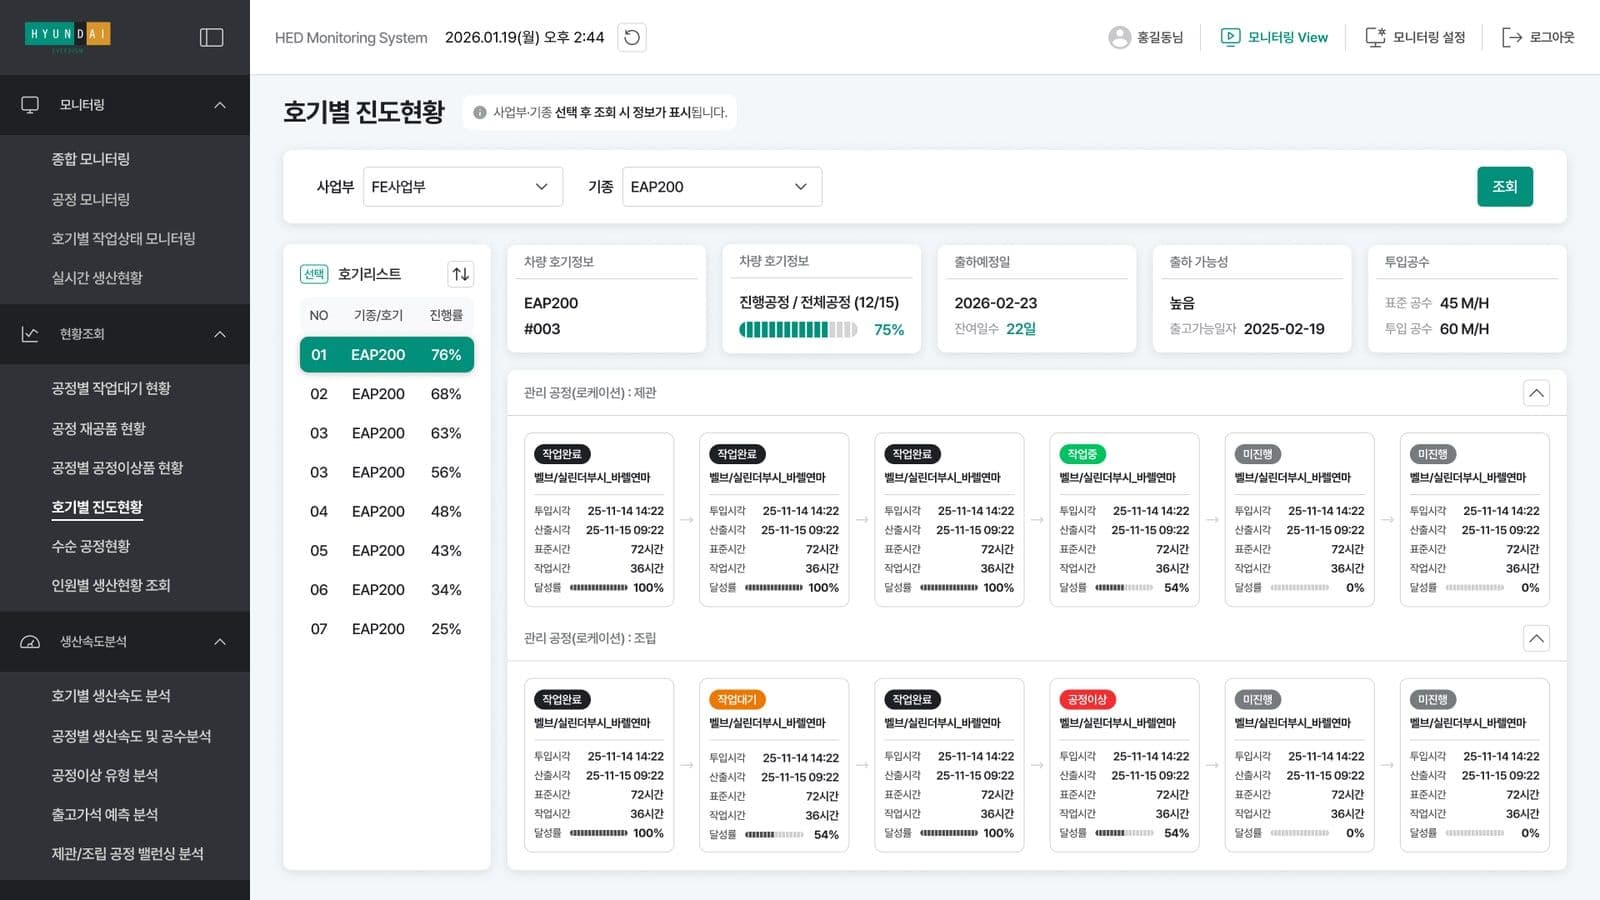The width and height of the screenshot is (1600, 900).
Task: Click the 선택 badge in 호기리스트 header
Action: click(314, 274)
